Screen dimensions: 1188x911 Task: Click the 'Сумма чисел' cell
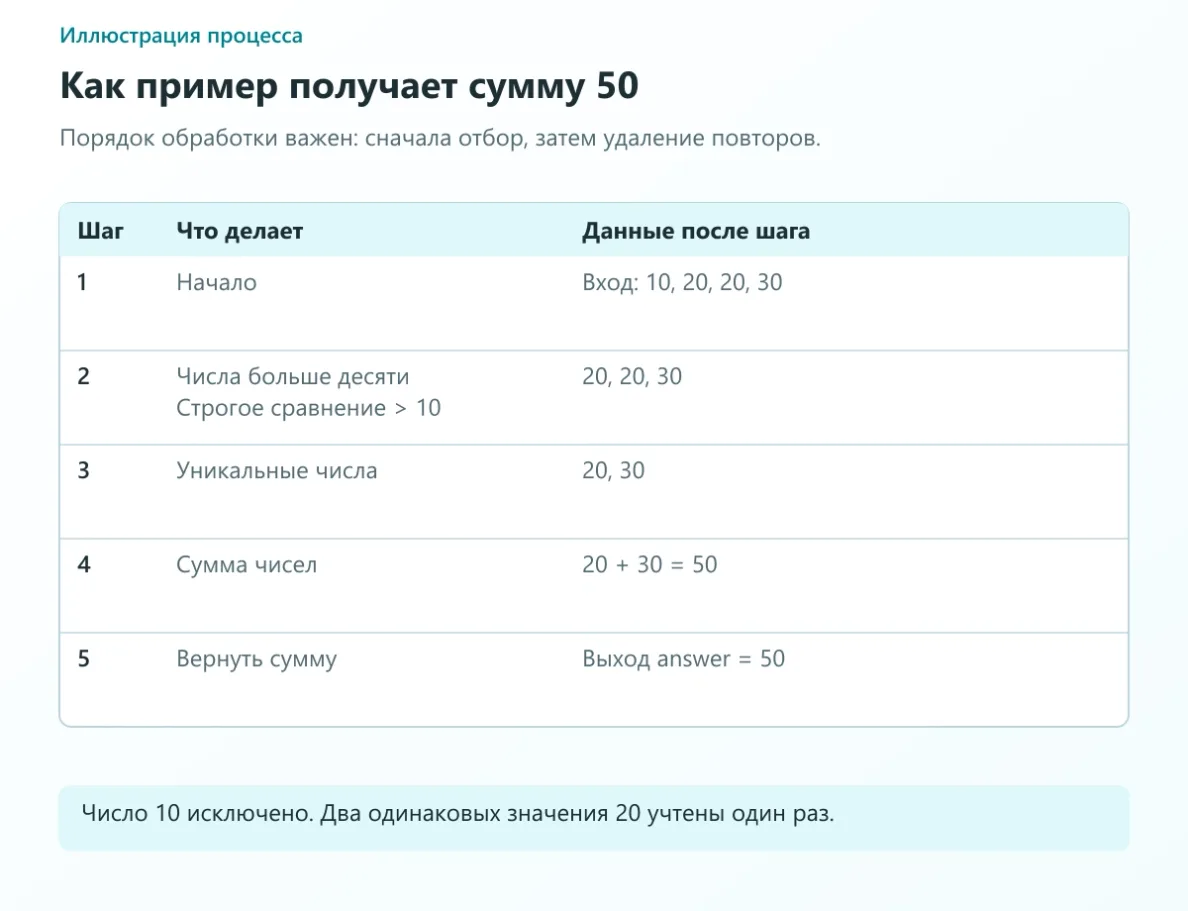[x=246, y=565]
